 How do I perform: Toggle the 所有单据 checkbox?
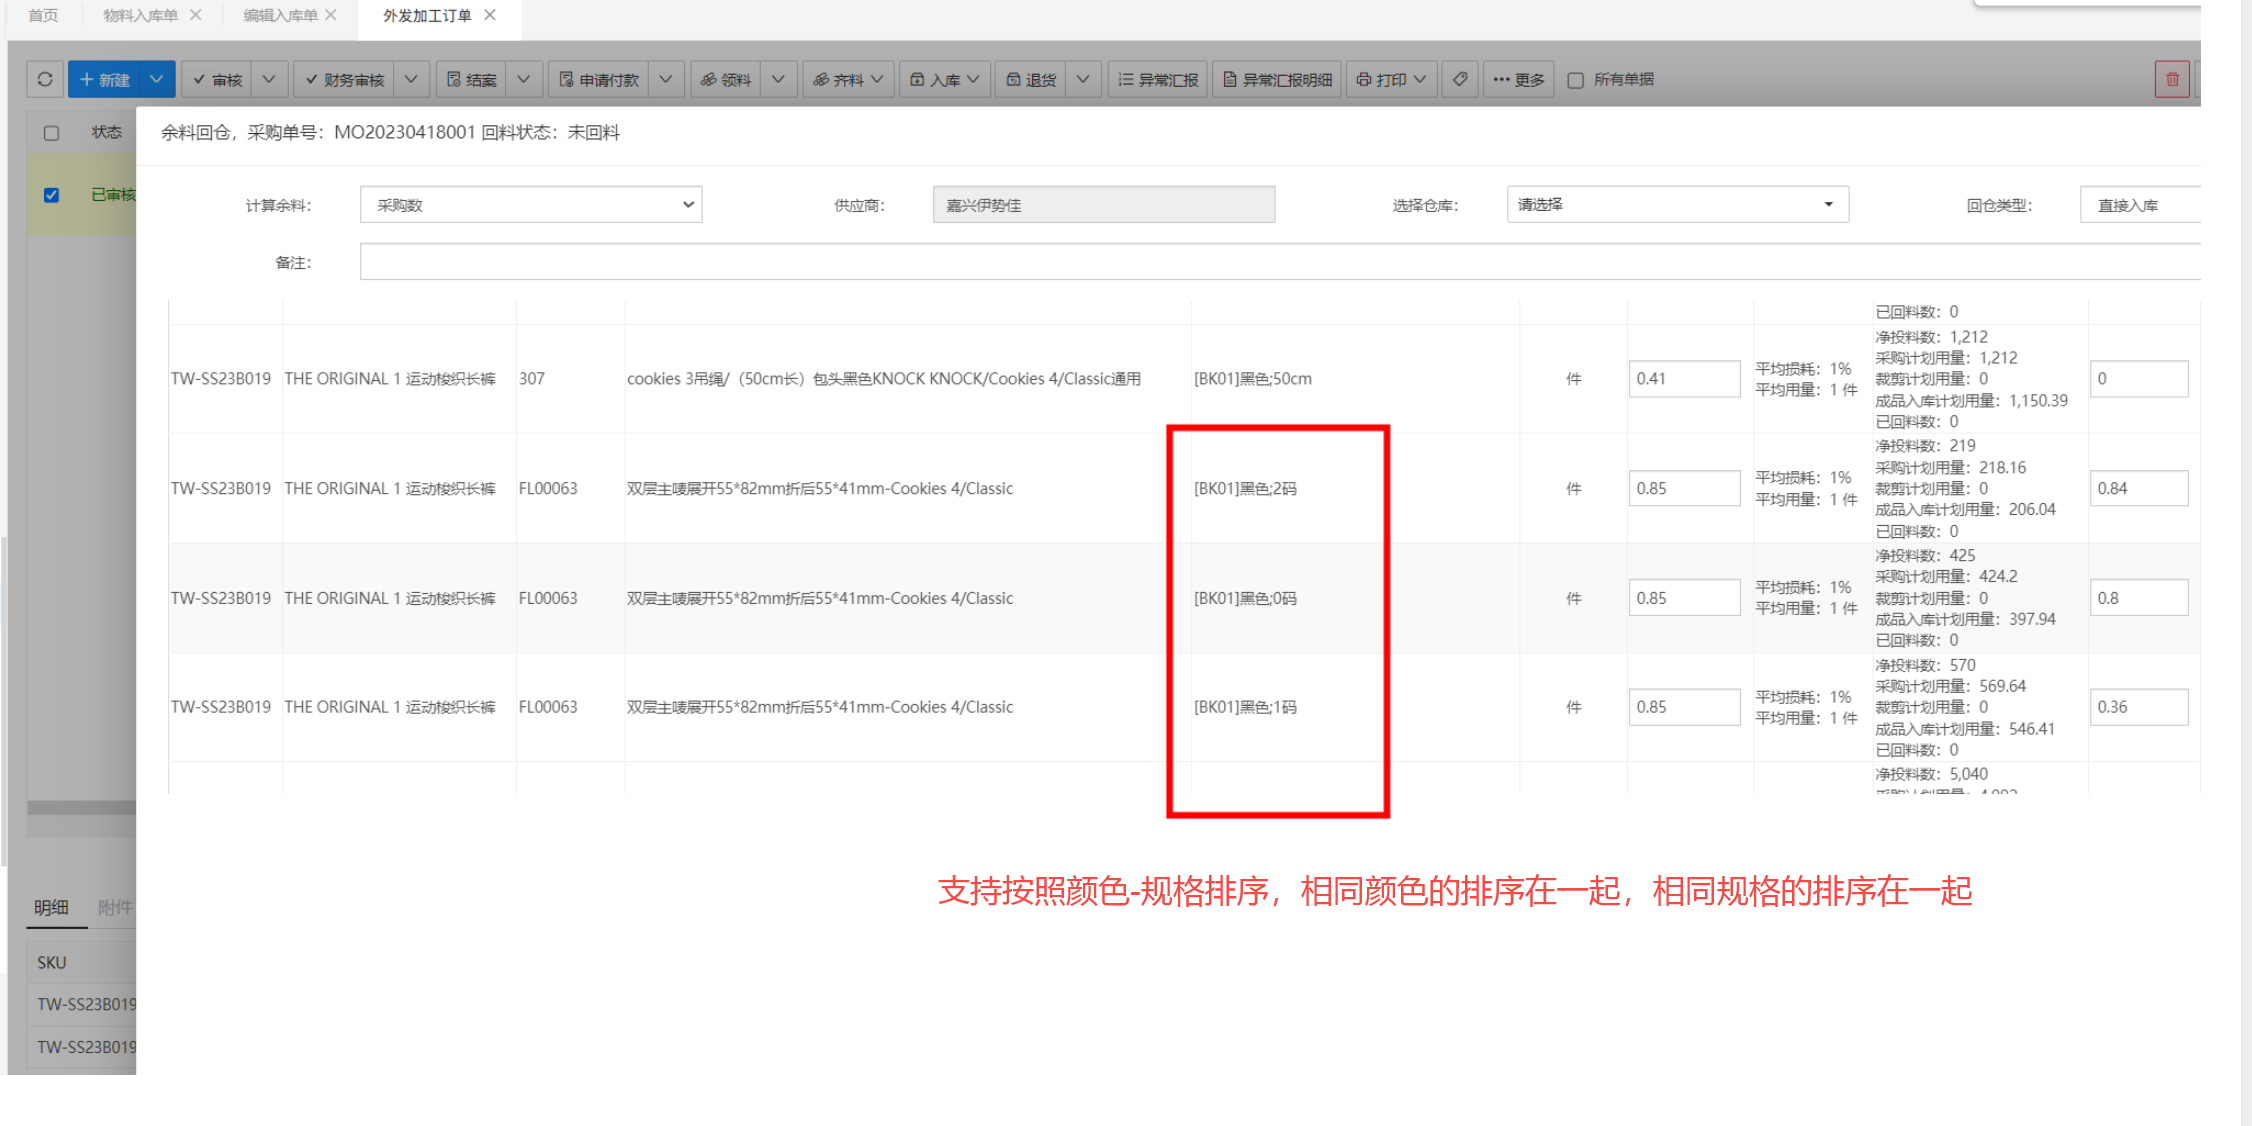point(1576,80)
